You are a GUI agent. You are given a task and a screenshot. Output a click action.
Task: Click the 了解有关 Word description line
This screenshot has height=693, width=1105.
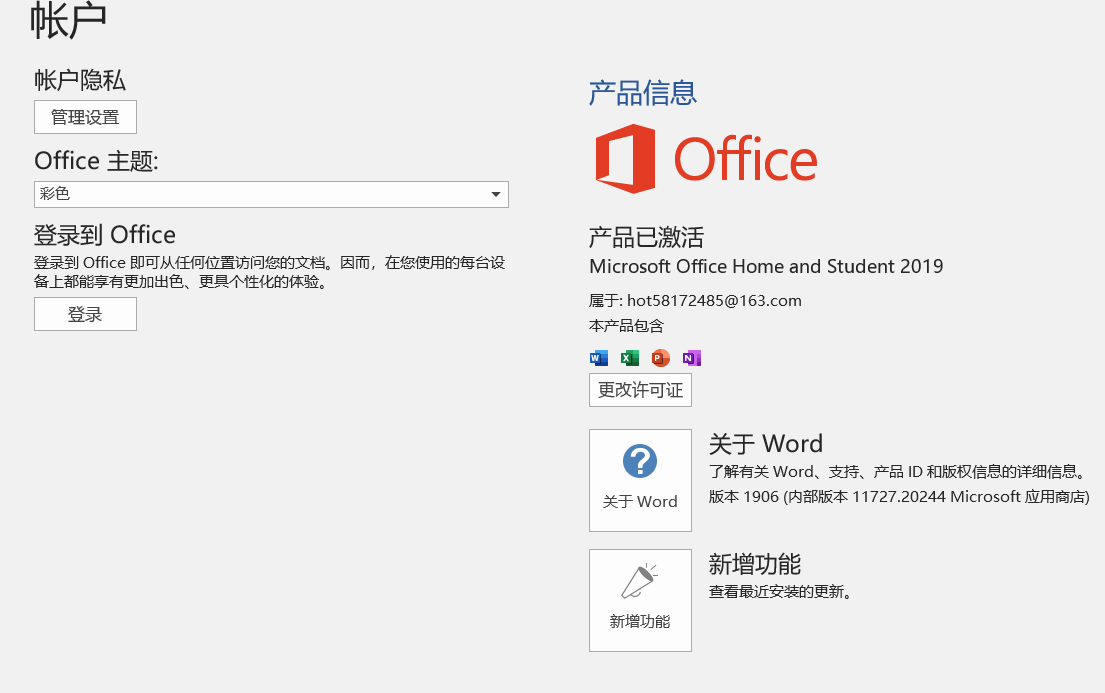[898, 472]
